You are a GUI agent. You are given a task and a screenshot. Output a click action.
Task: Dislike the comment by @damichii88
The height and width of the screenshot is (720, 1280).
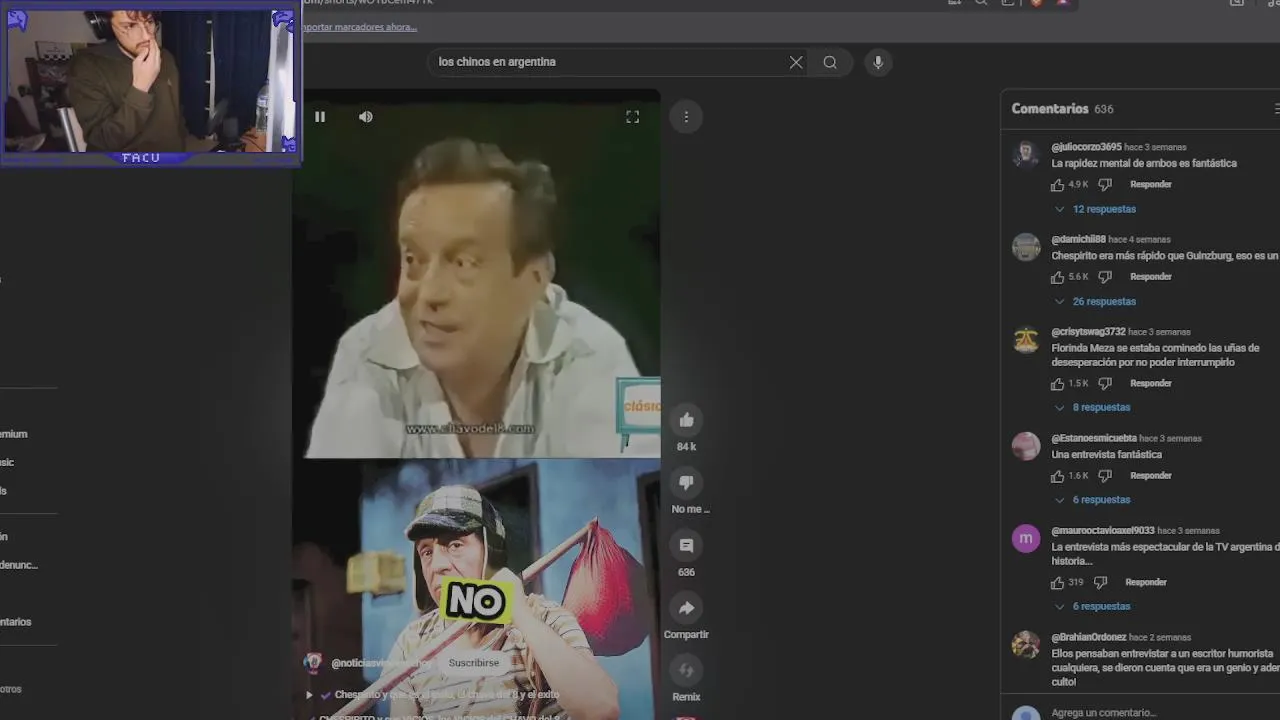[1105, 277]
